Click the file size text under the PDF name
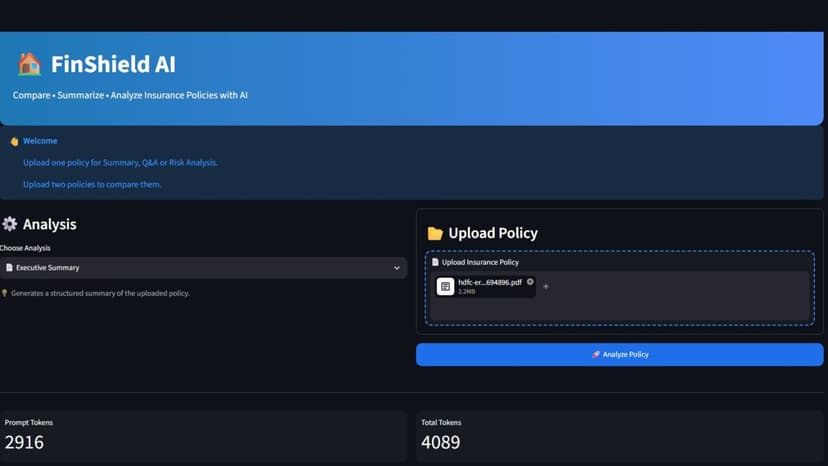Viewport: 828px width, 466px height. 466,292
